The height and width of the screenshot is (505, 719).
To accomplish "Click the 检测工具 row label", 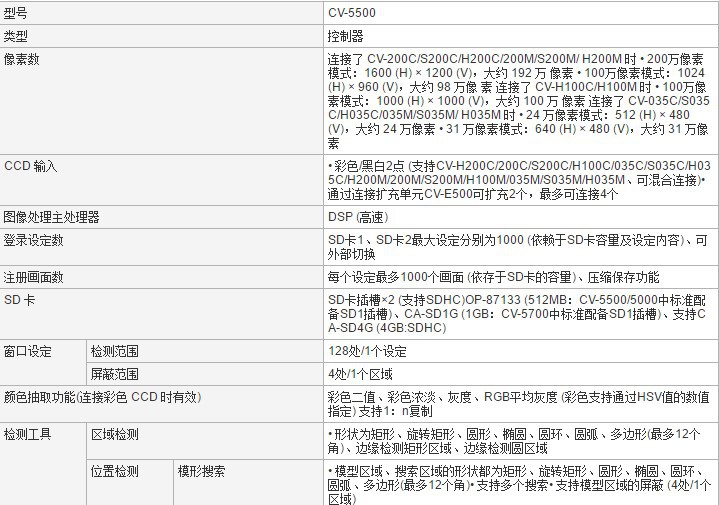I will [x=28, y=434].
